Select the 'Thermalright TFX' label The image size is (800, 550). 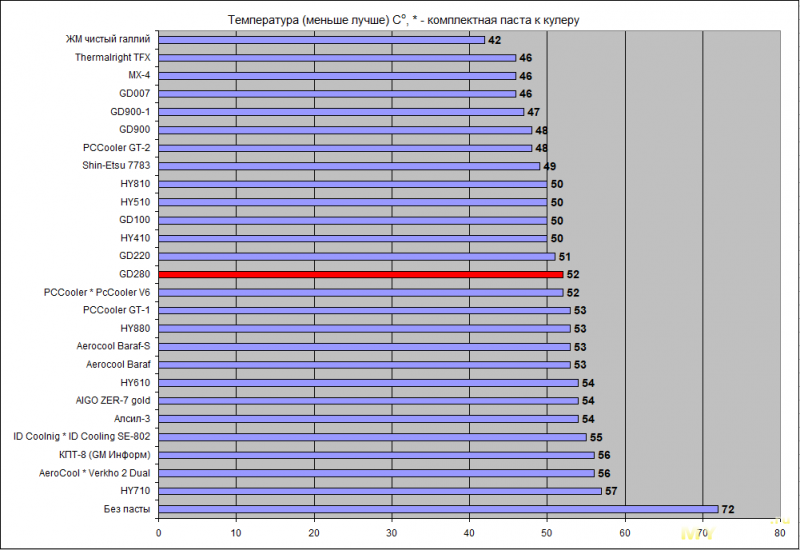(113, 57)
